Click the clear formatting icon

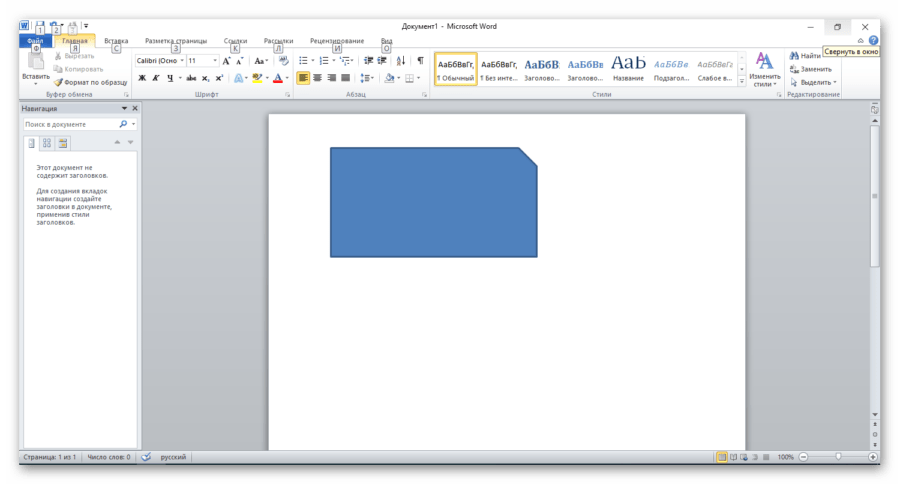tap(285, 61)
